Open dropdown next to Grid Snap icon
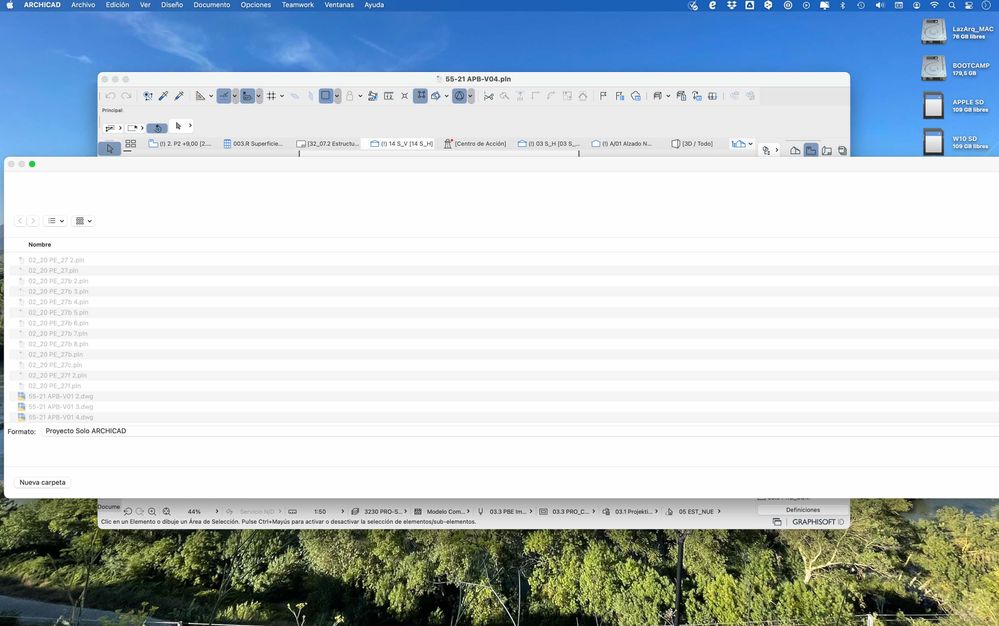Screen dimensions: 999x626 click(x=282, y=96)
